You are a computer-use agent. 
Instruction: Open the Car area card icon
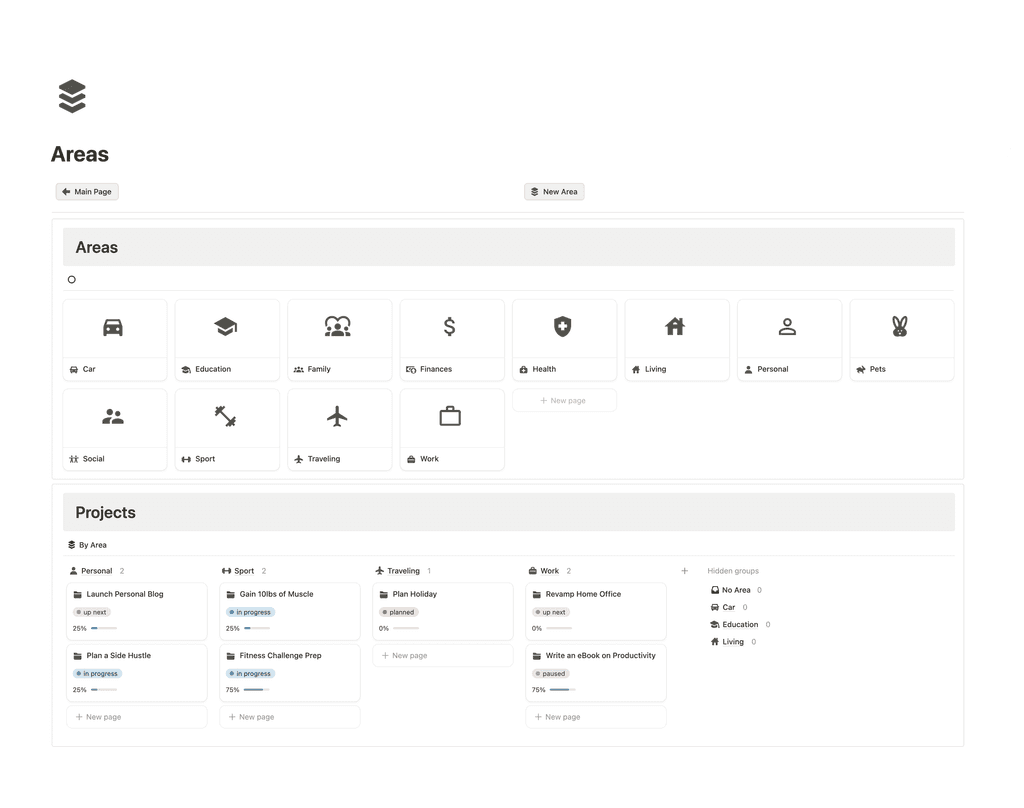click(113, 327)
